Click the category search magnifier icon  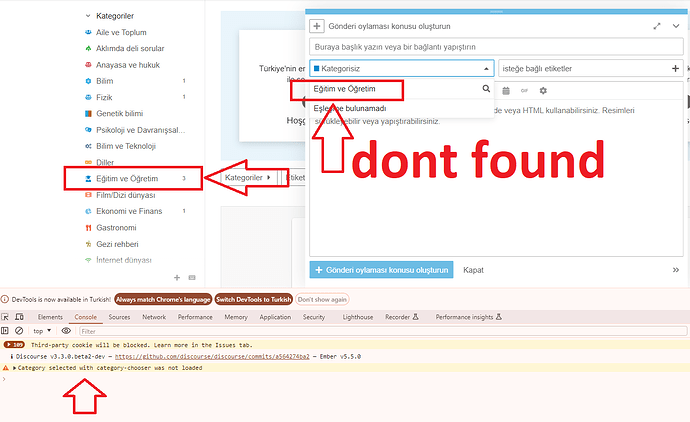click(x=486, y=89)
